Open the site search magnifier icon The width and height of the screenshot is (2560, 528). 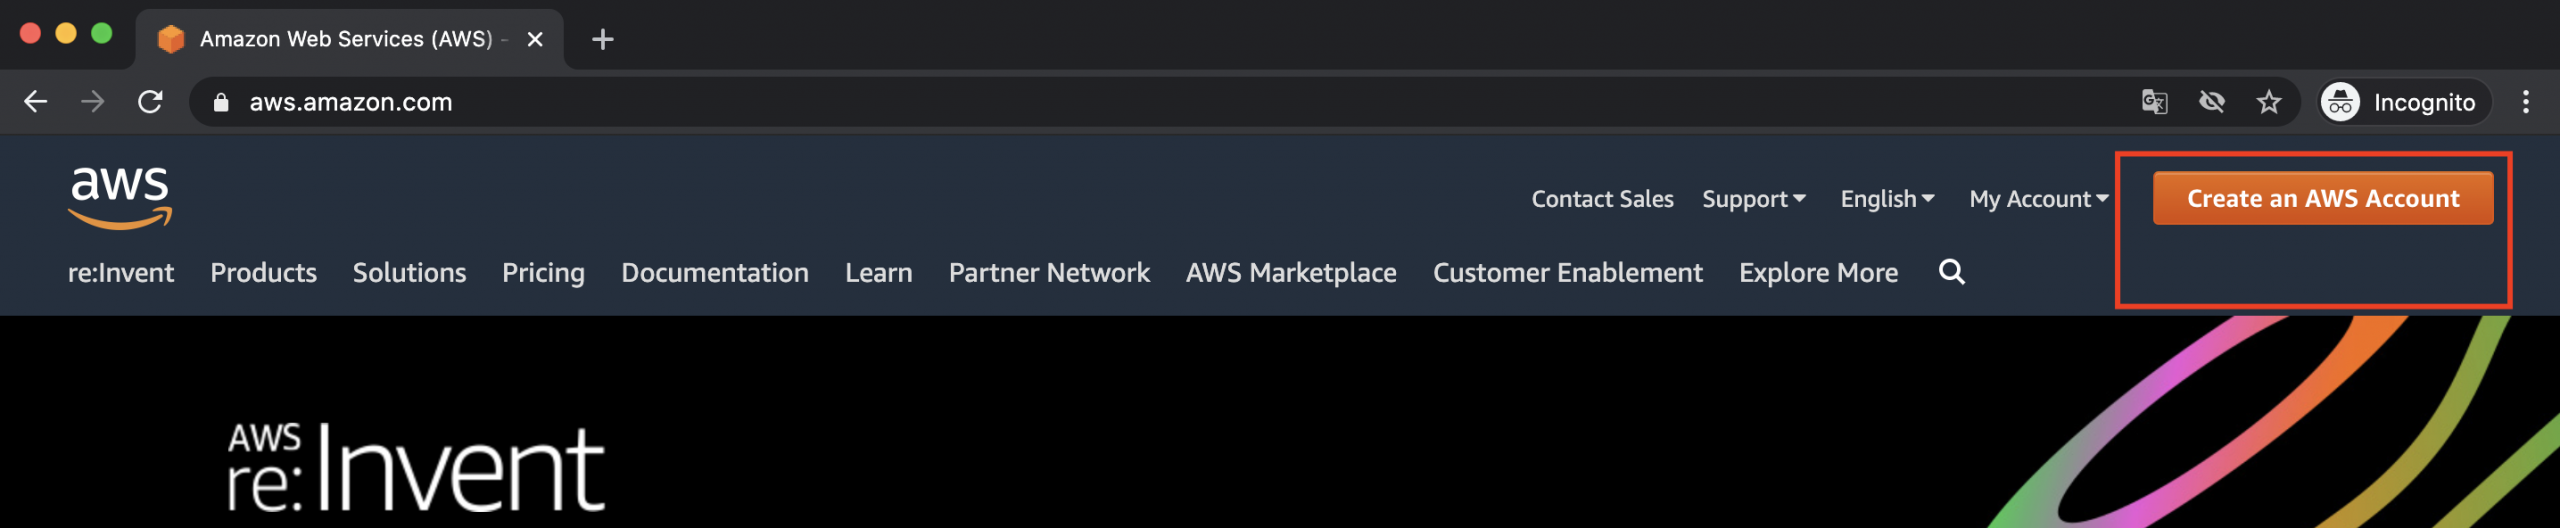[x=1951, y=272]
